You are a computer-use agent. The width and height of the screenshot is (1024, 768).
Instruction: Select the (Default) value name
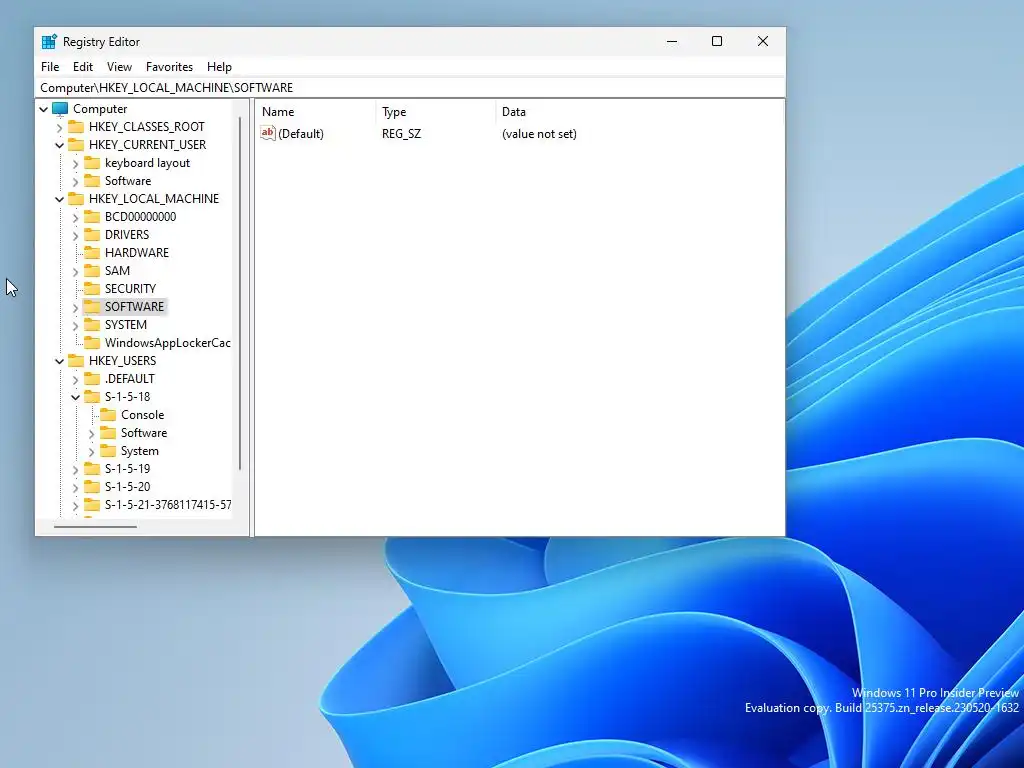[x=301, y=134]
